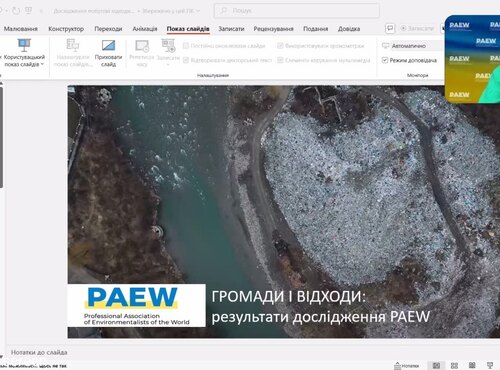
Task: Click the comments speech bubble icon
Action: [390, 28]
